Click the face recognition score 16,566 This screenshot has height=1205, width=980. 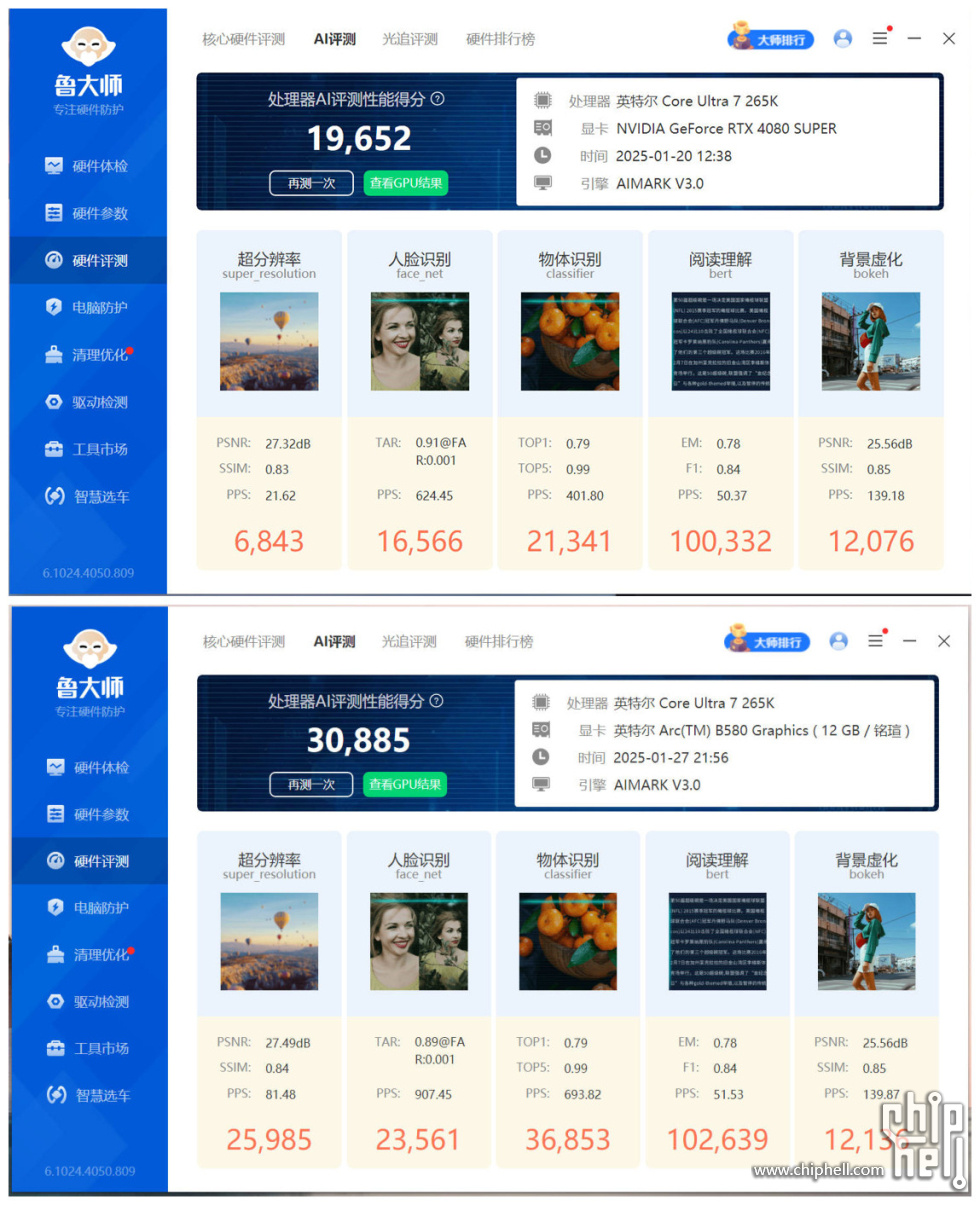[x=420, y=542]
